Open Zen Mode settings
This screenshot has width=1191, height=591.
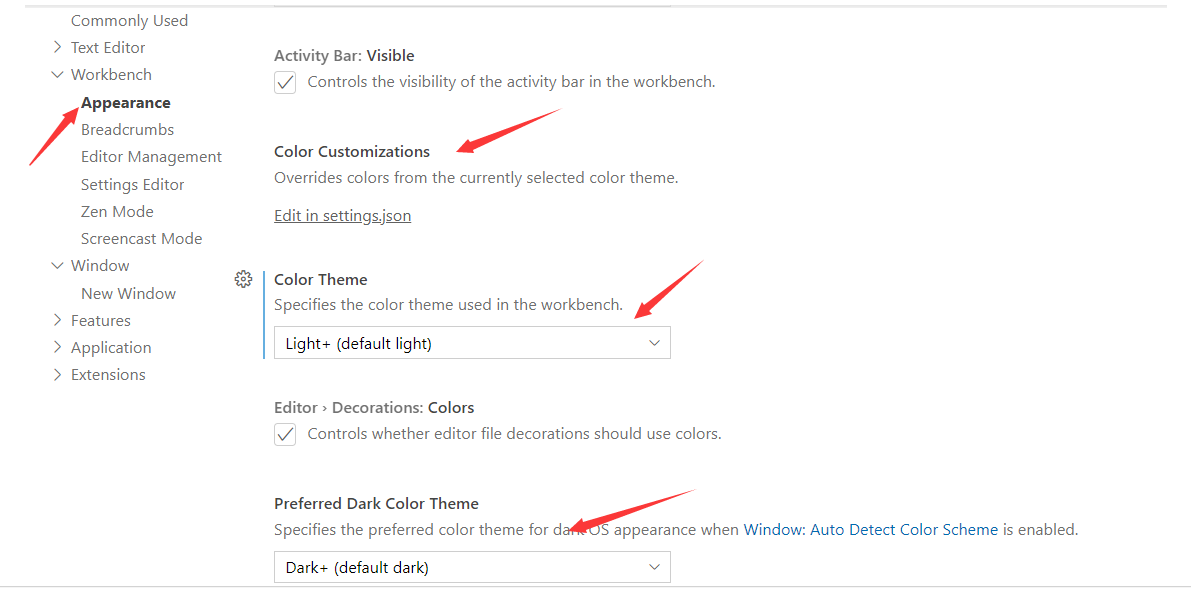[117, 211]
